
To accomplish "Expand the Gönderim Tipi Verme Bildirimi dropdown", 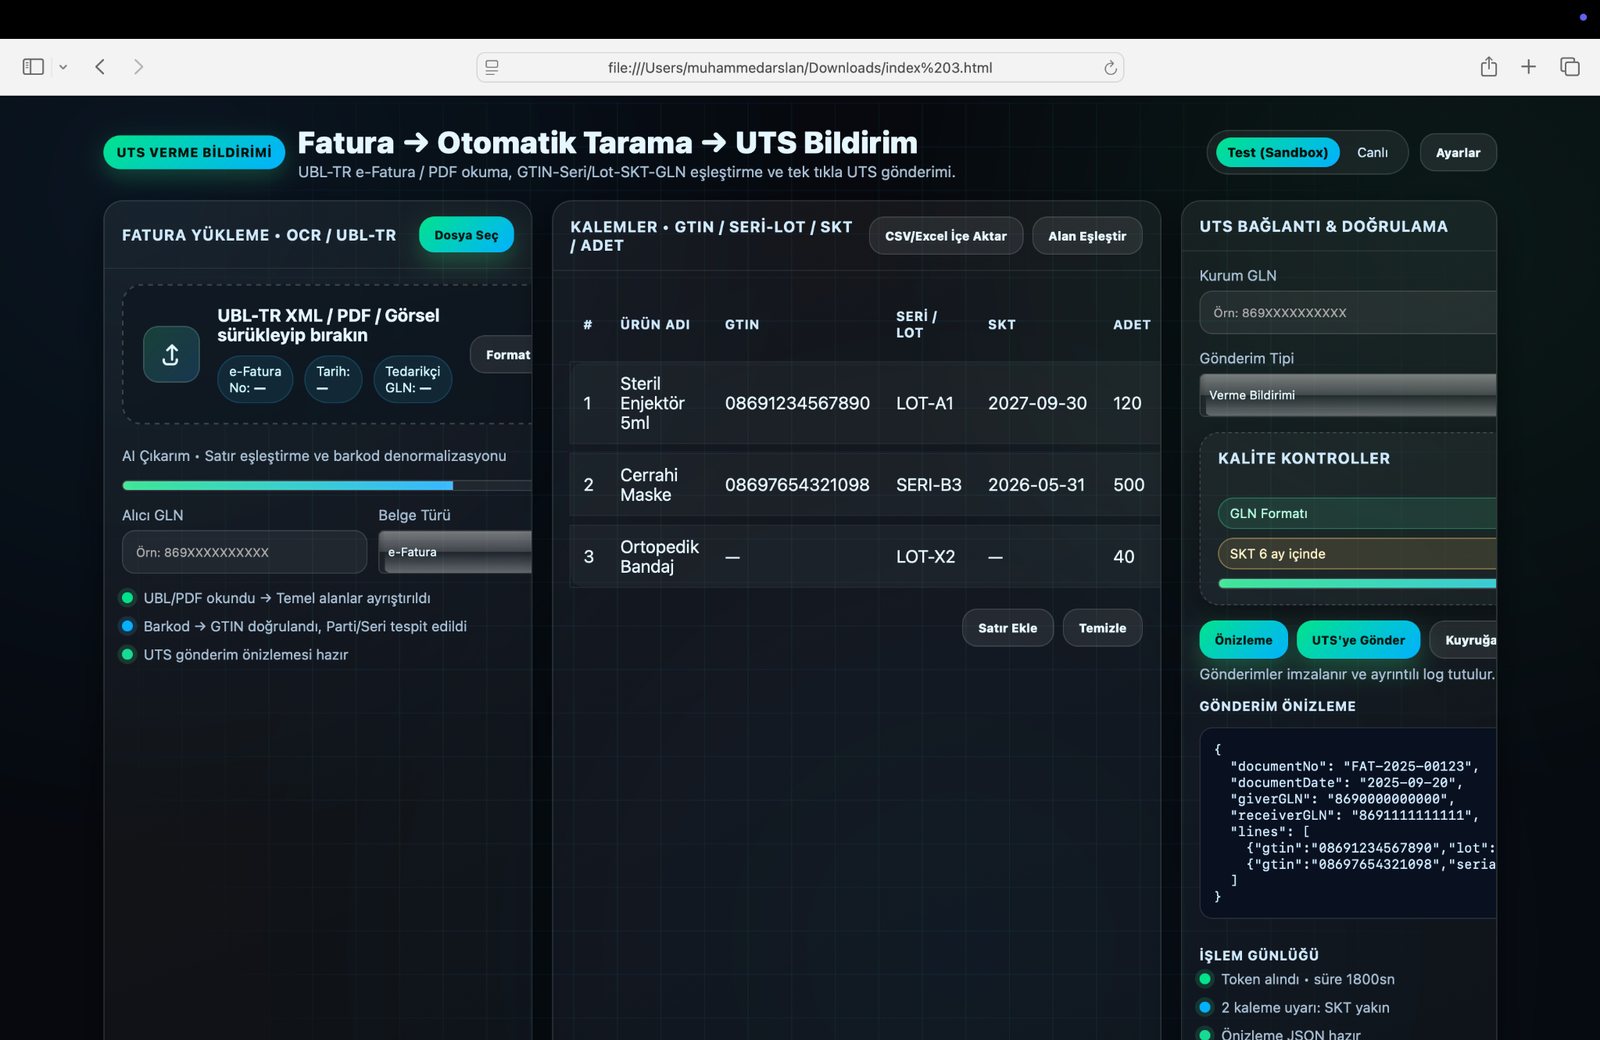I will click(x=1347, y=395).
